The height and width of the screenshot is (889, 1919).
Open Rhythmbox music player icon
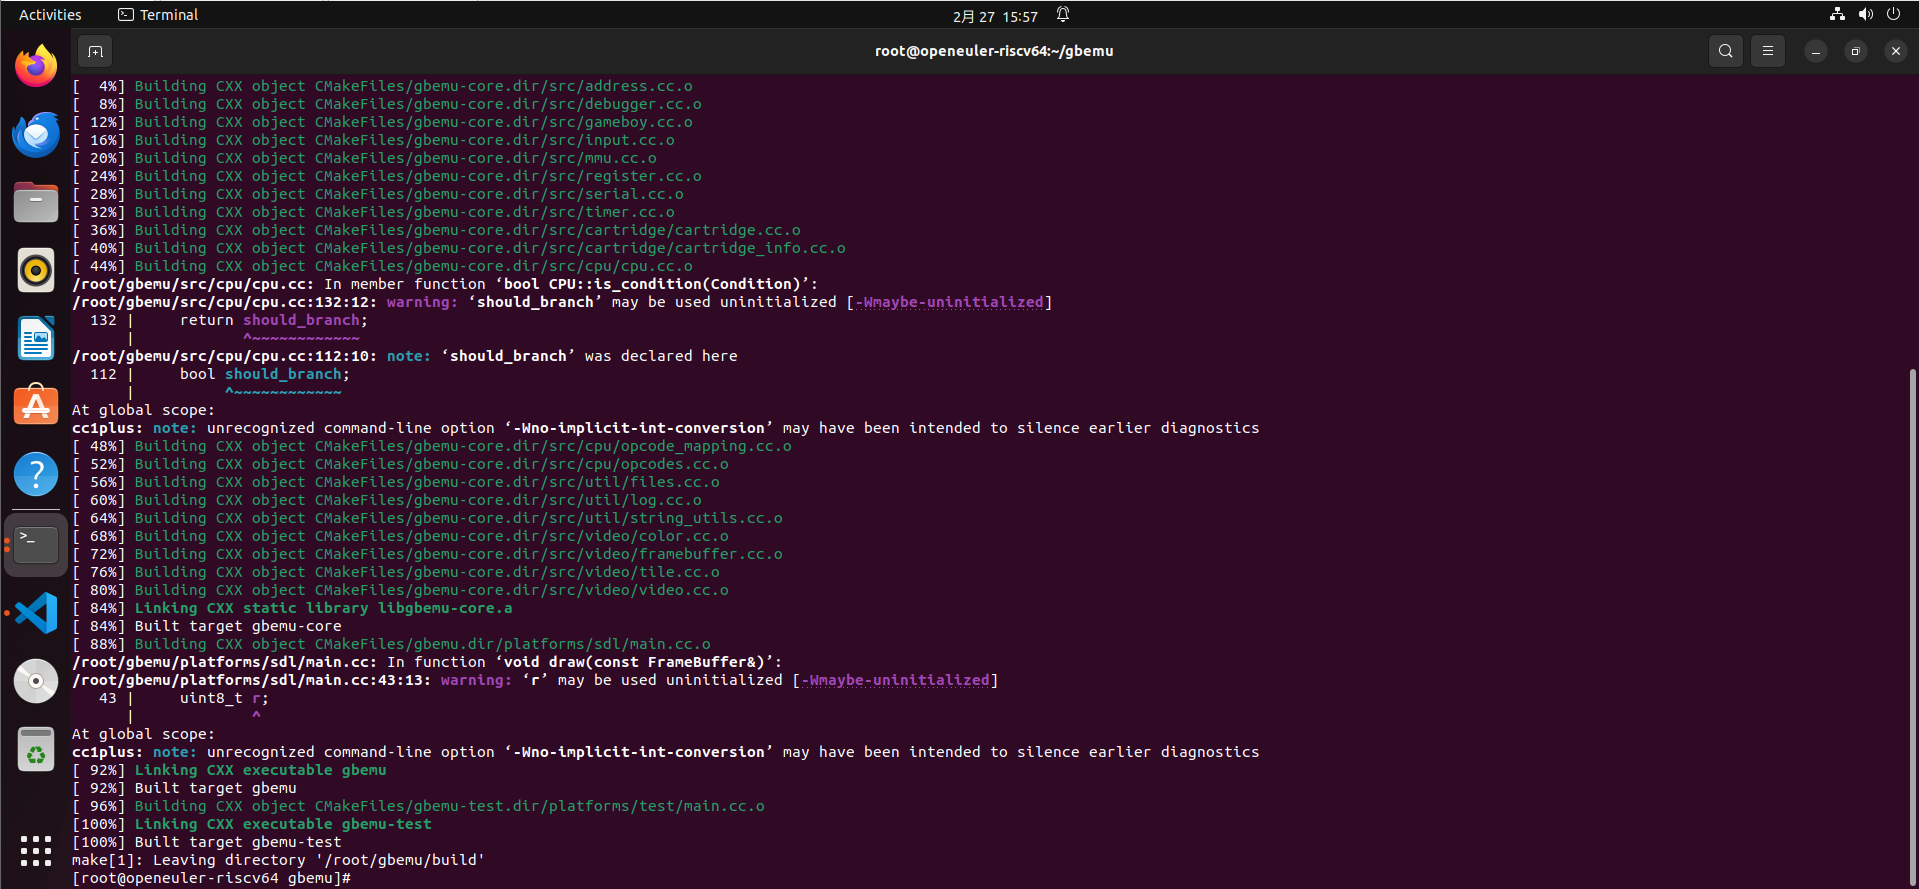click(x=36, y=270)
